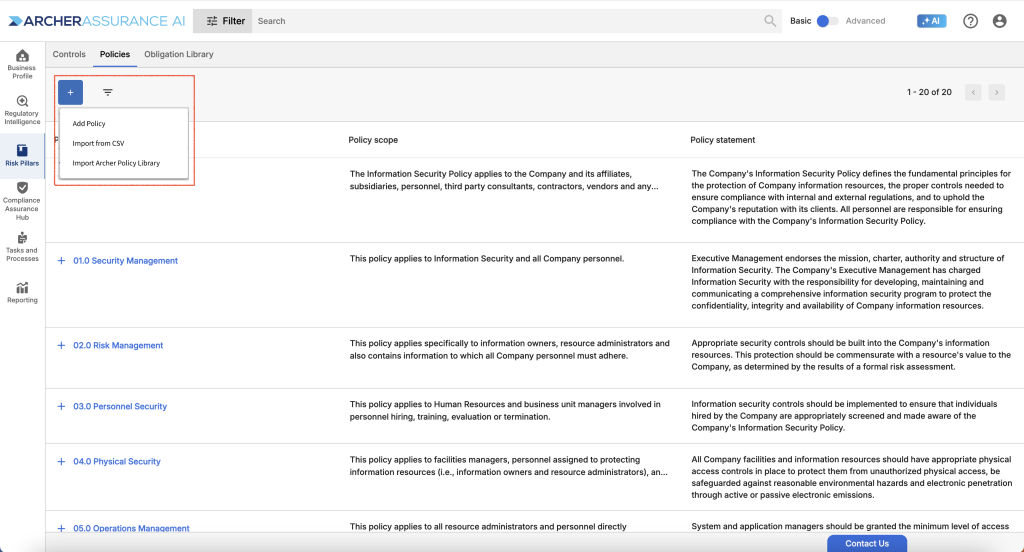Click the Contact Us button
Image resolution: width=1024 pixels, height=552 pixels.
pos(867,544)
